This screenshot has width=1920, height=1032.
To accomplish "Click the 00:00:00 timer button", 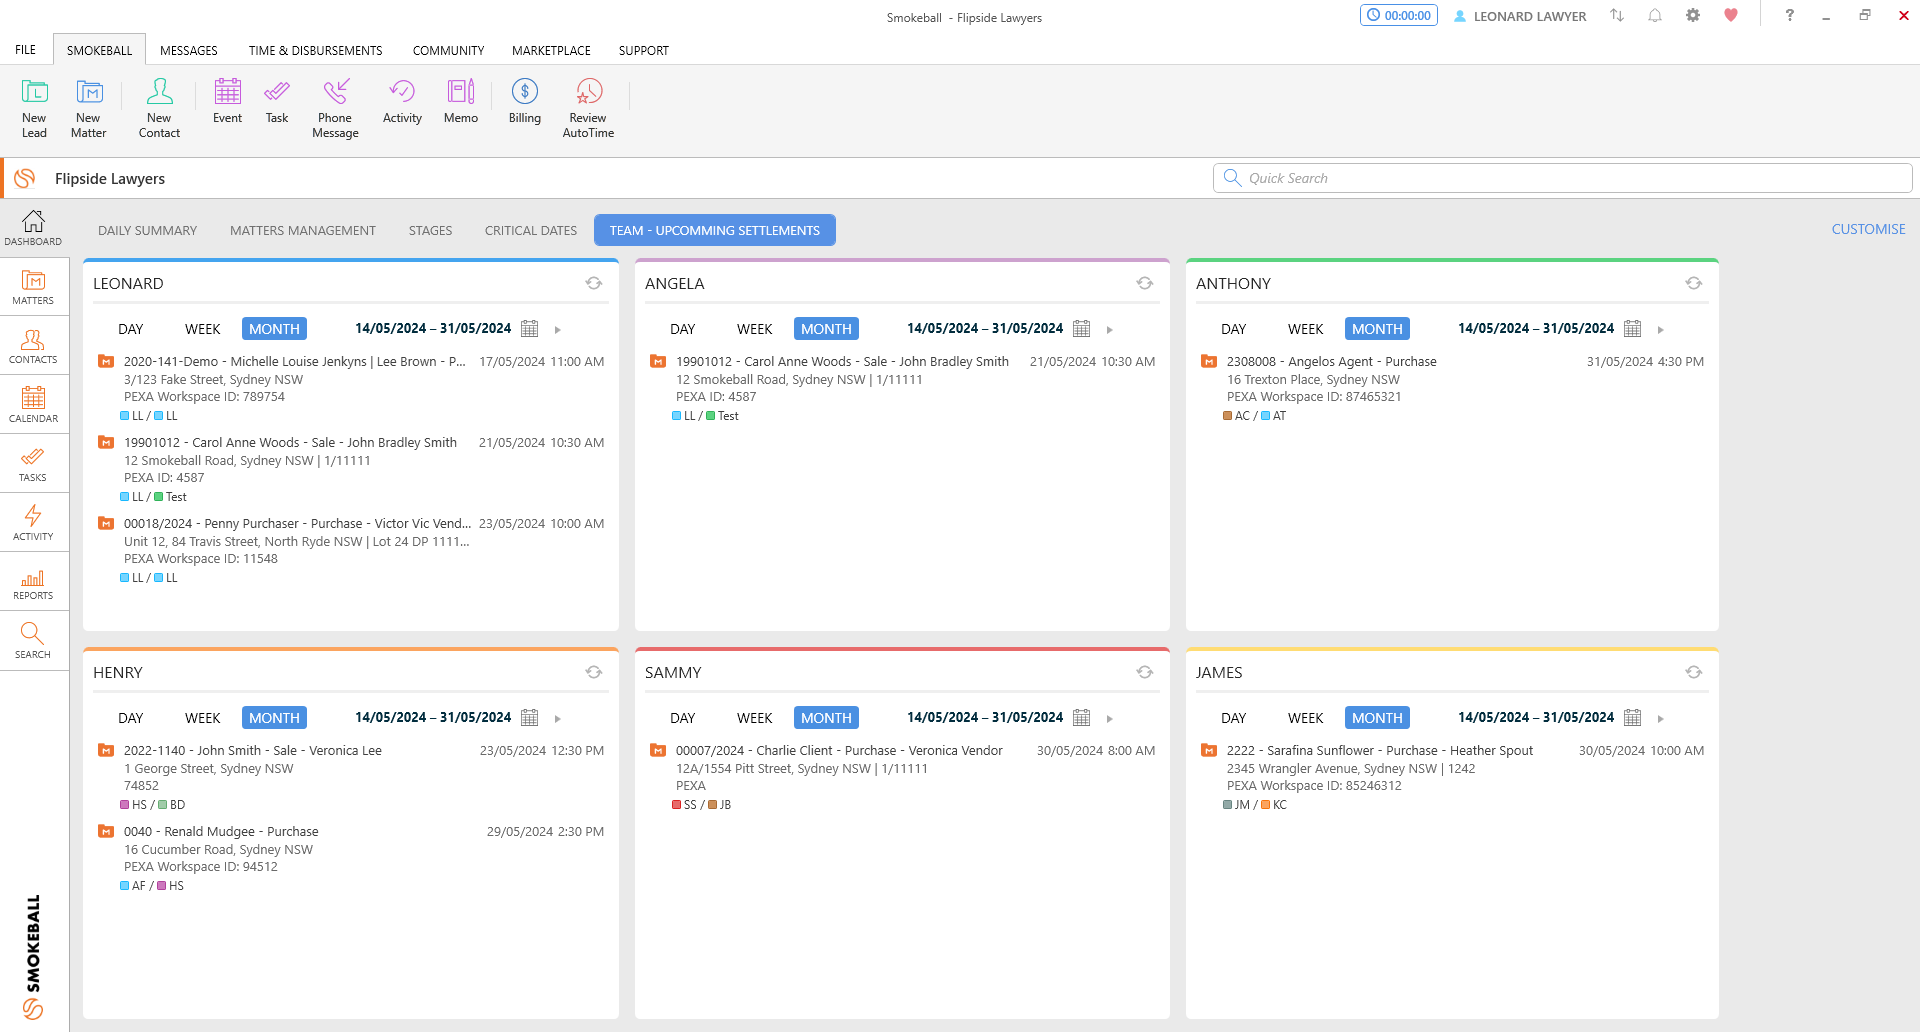I will tap(1399, 16).
